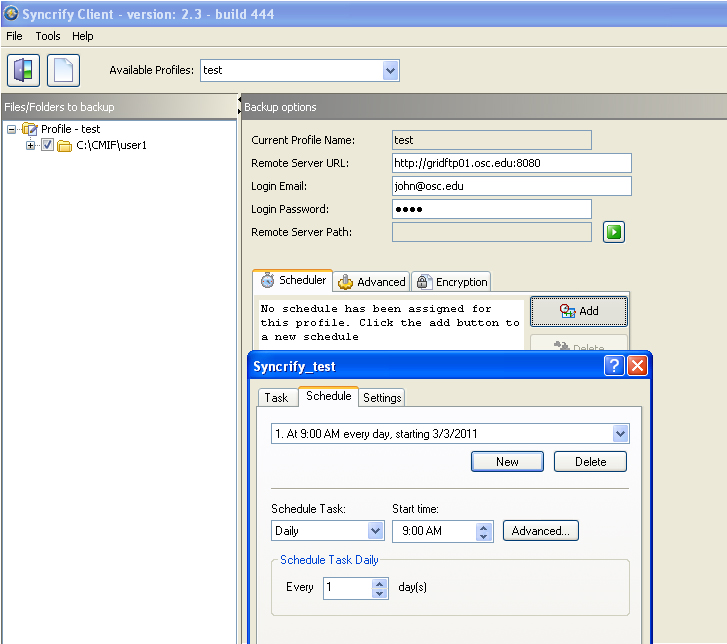Click the Current Profile Name field
This screenshot has height=644, width=727.
point(491,140)
